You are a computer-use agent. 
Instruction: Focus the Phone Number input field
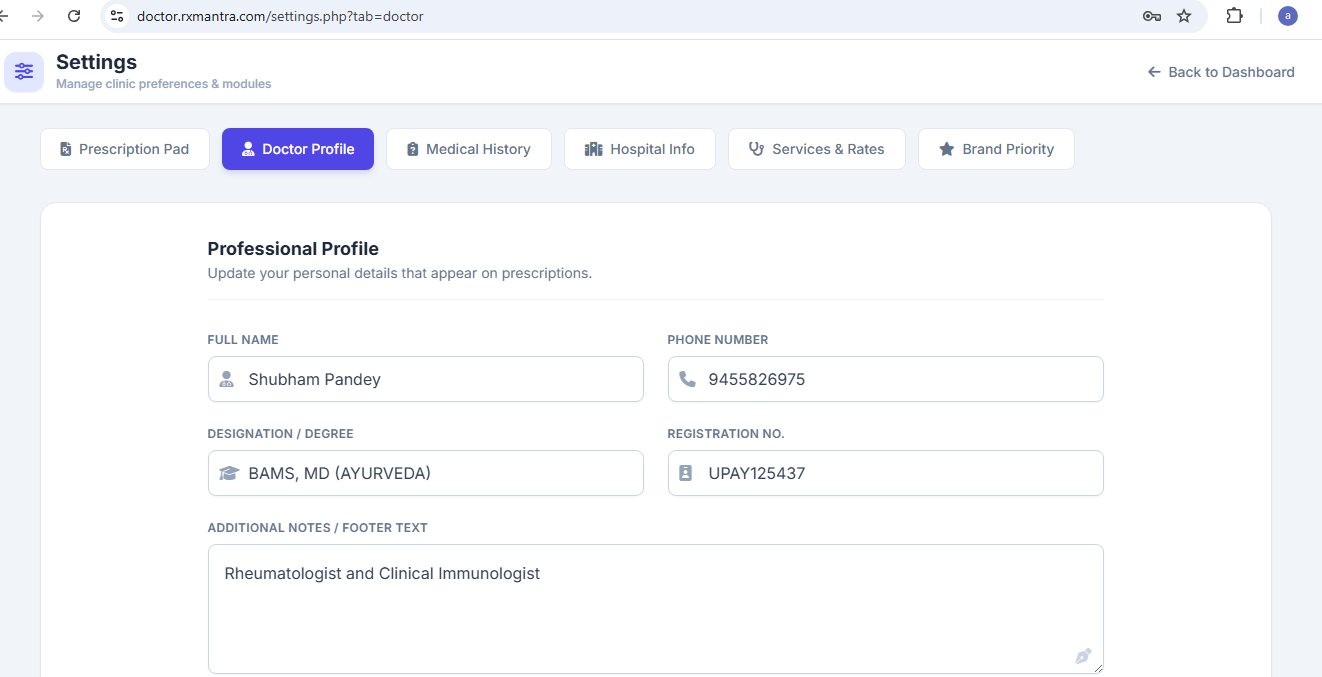tap(900, 379)
